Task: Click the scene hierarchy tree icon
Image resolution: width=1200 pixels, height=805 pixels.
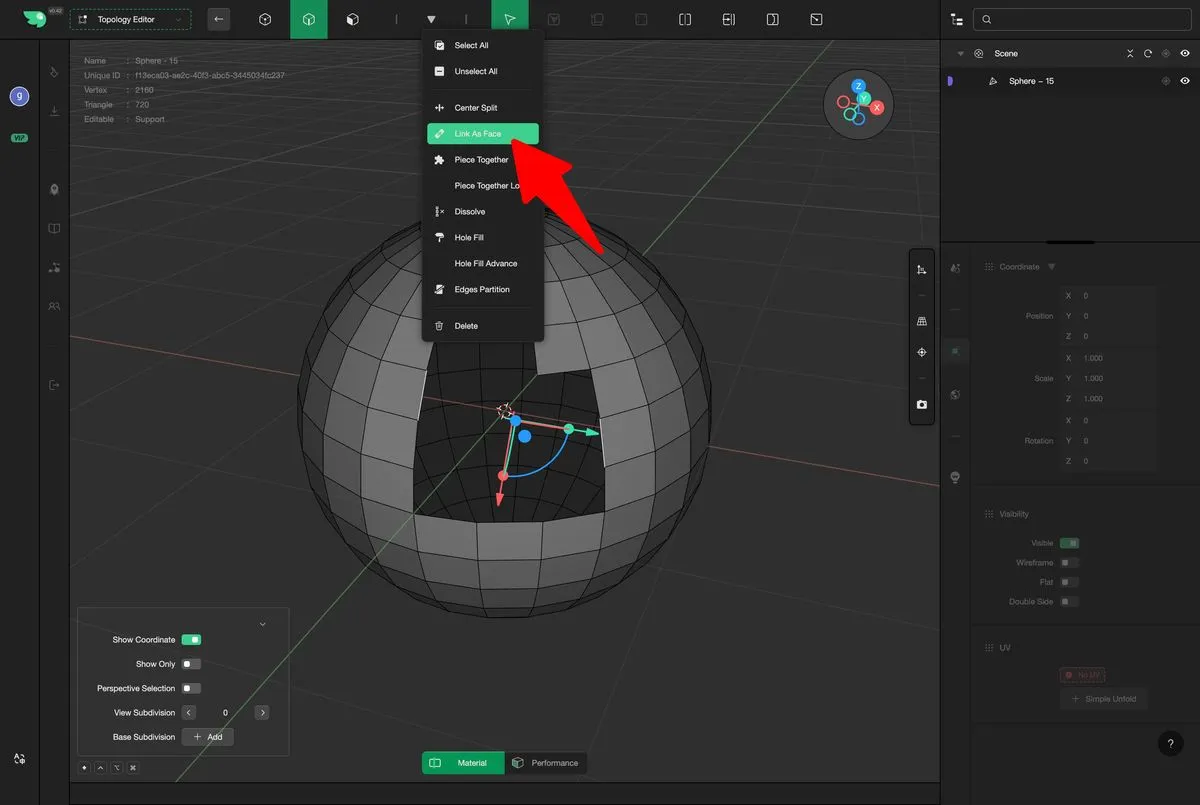Action: coord(957,19)
